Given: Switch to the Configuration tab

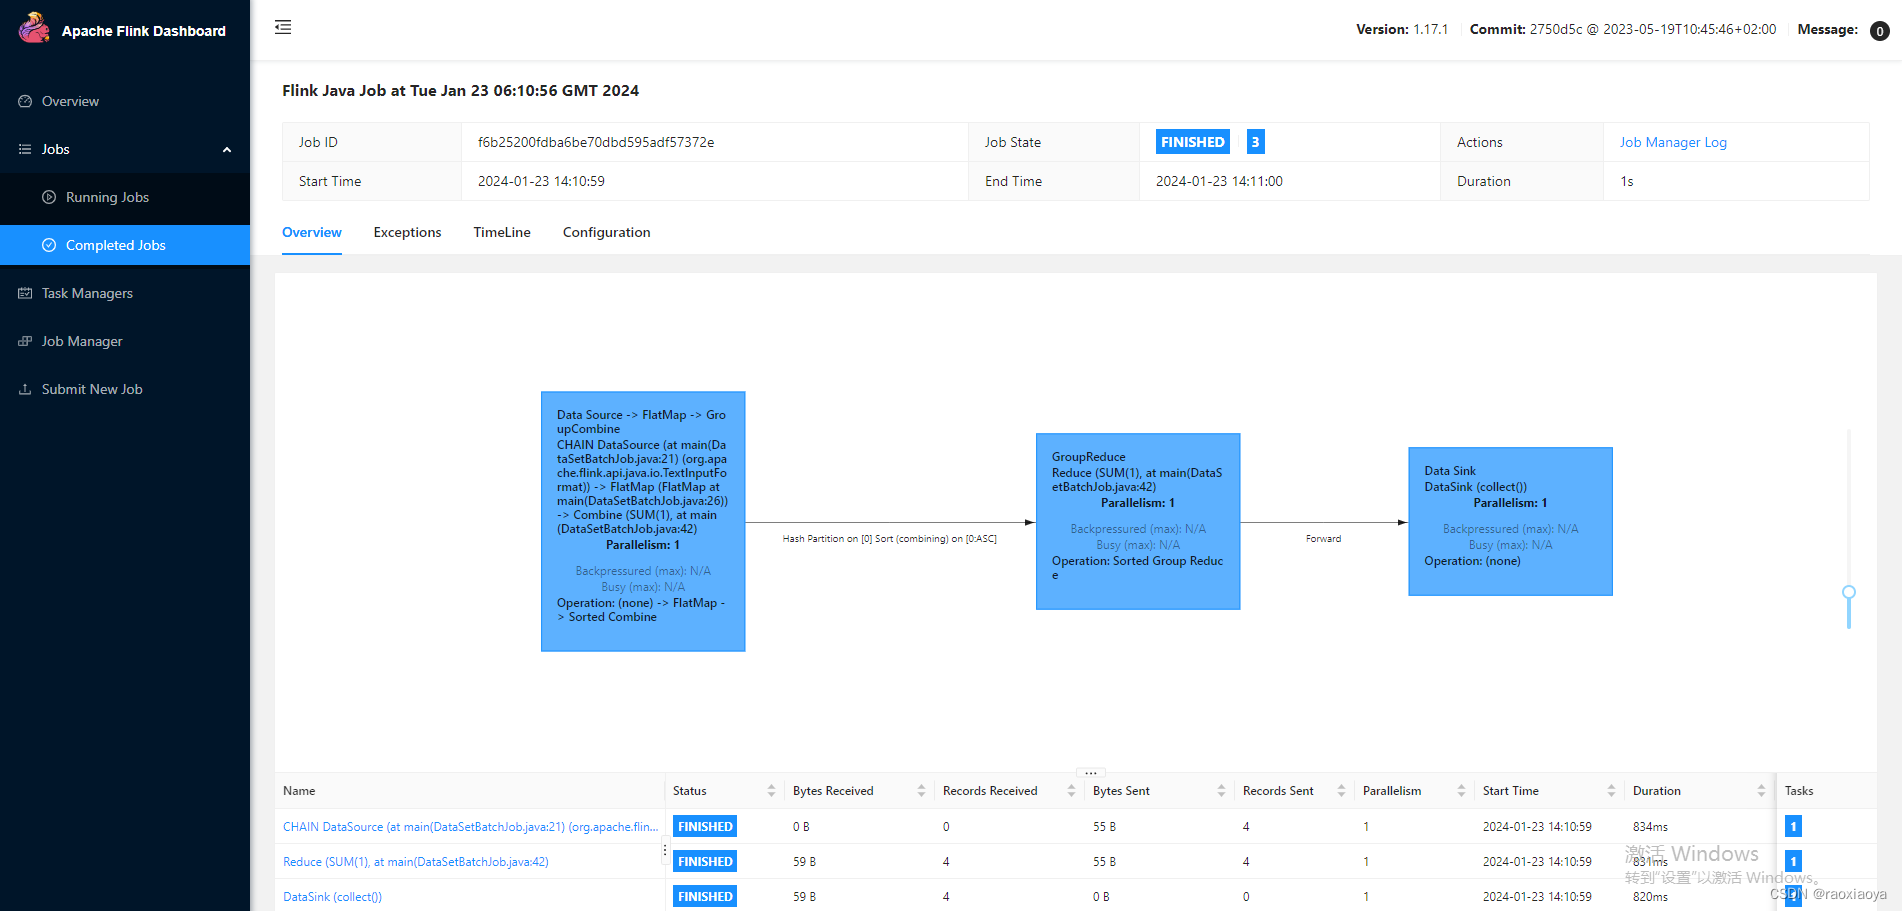Looking at the screenshot, I should click(x=606, y=232).
